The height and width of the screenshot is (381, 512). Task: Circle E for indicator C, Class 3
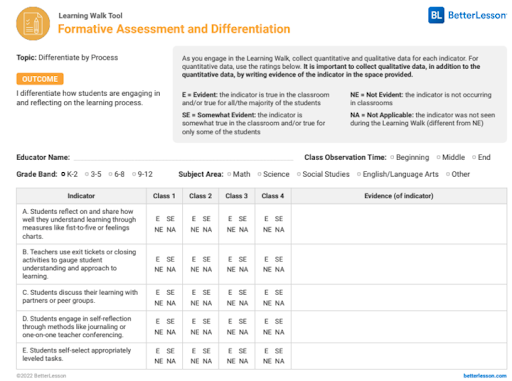pyautogui.click(x=230, y=292)
